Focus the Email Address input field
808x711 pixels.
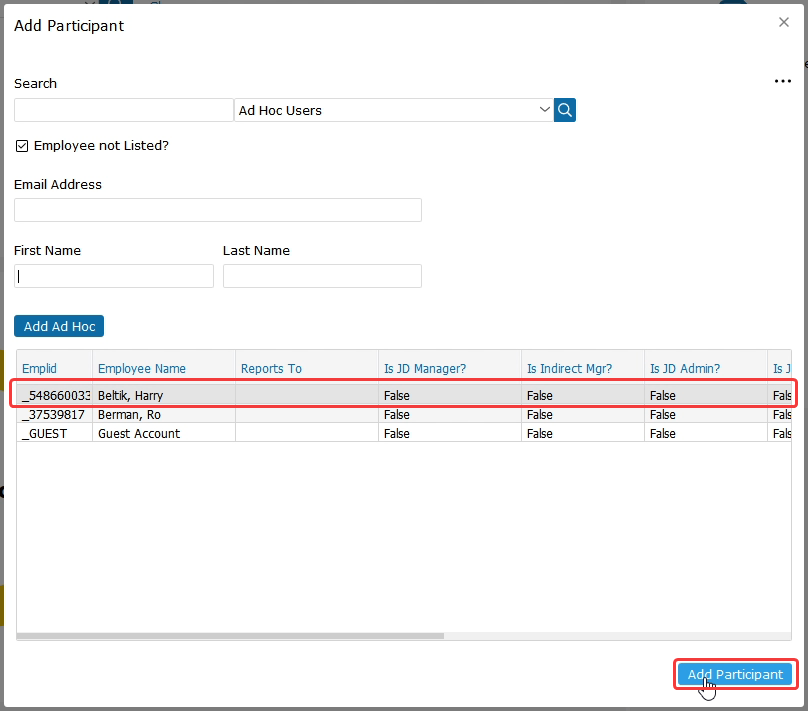217,210
